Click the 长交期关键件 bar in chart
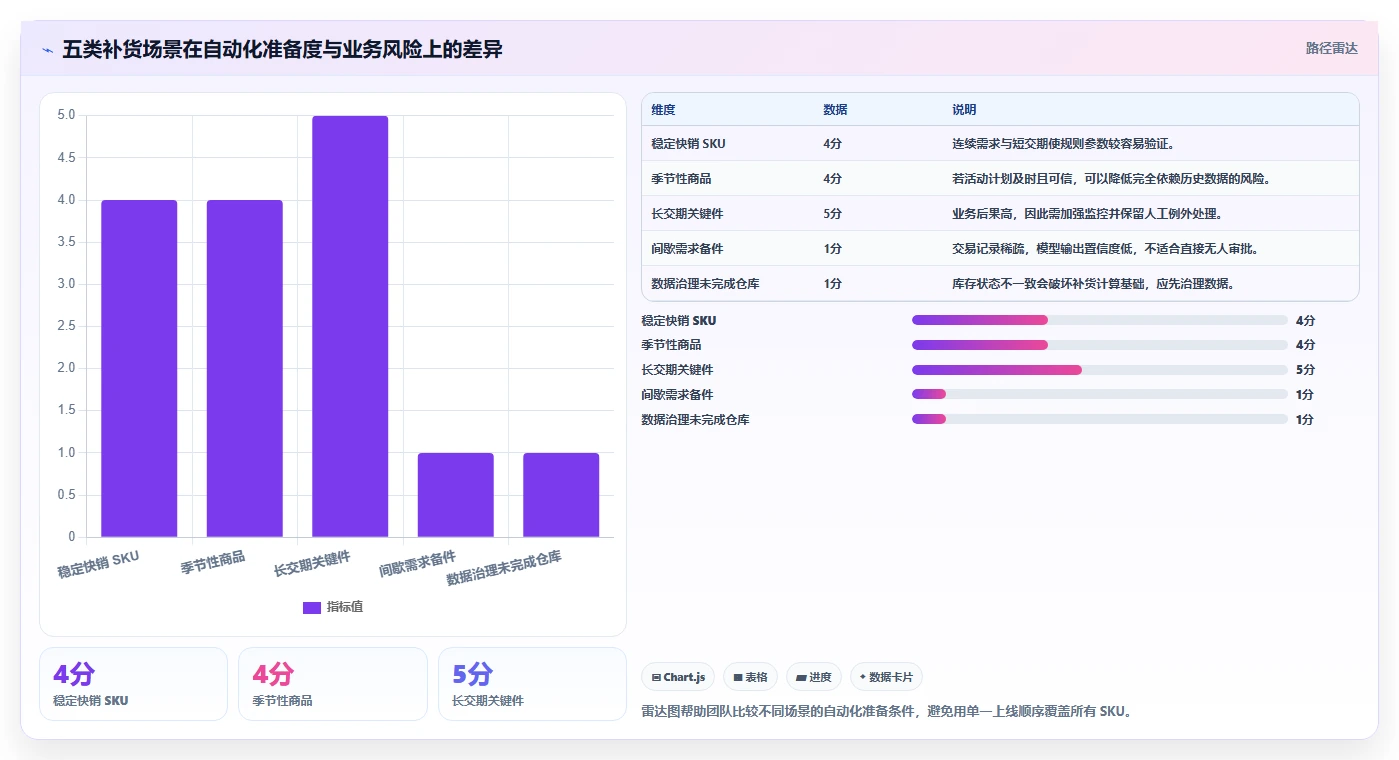This screenshot has width=1399, height=760. coord(350,326)
